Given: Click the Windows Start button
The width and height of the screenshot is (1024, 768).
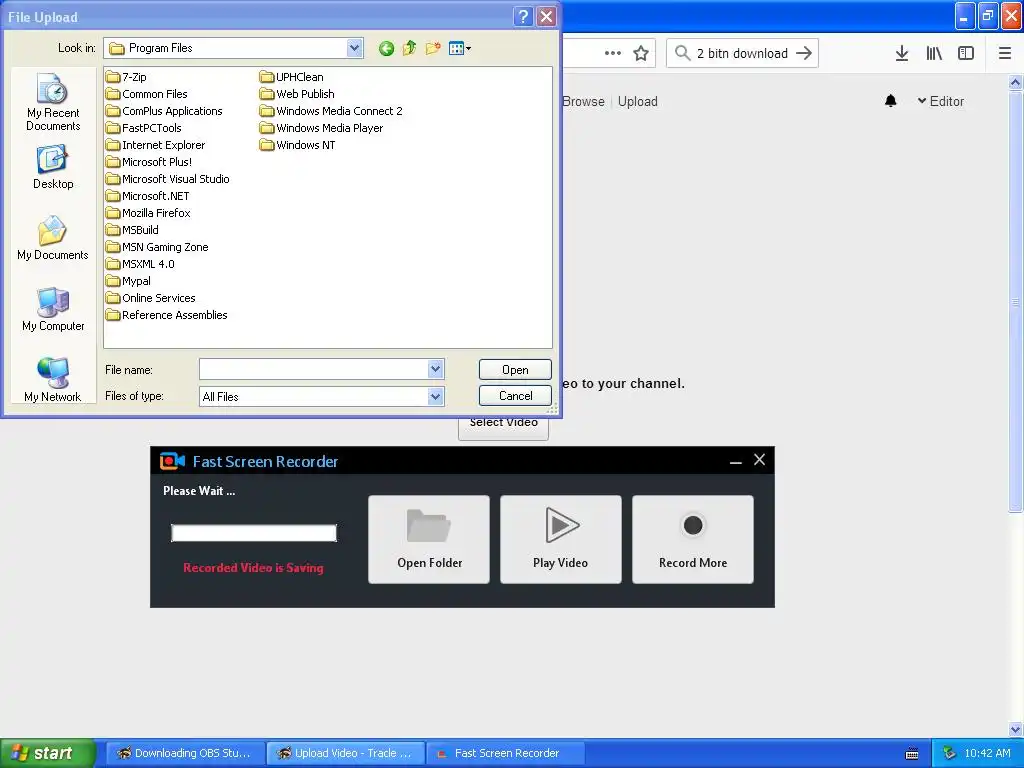Looking at the screenshot, I should coord(47,753).
